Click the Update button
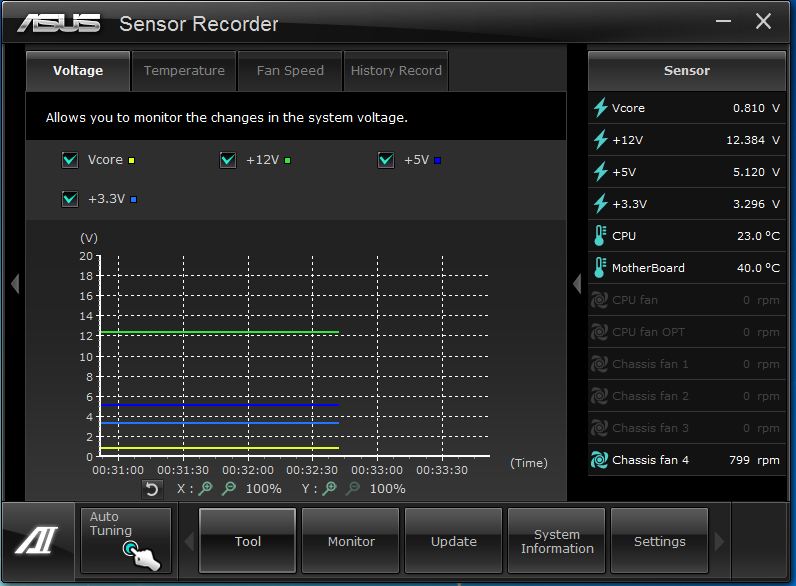Image resolution: width=796 pixels, height=586 pixels. click(454, 541)
